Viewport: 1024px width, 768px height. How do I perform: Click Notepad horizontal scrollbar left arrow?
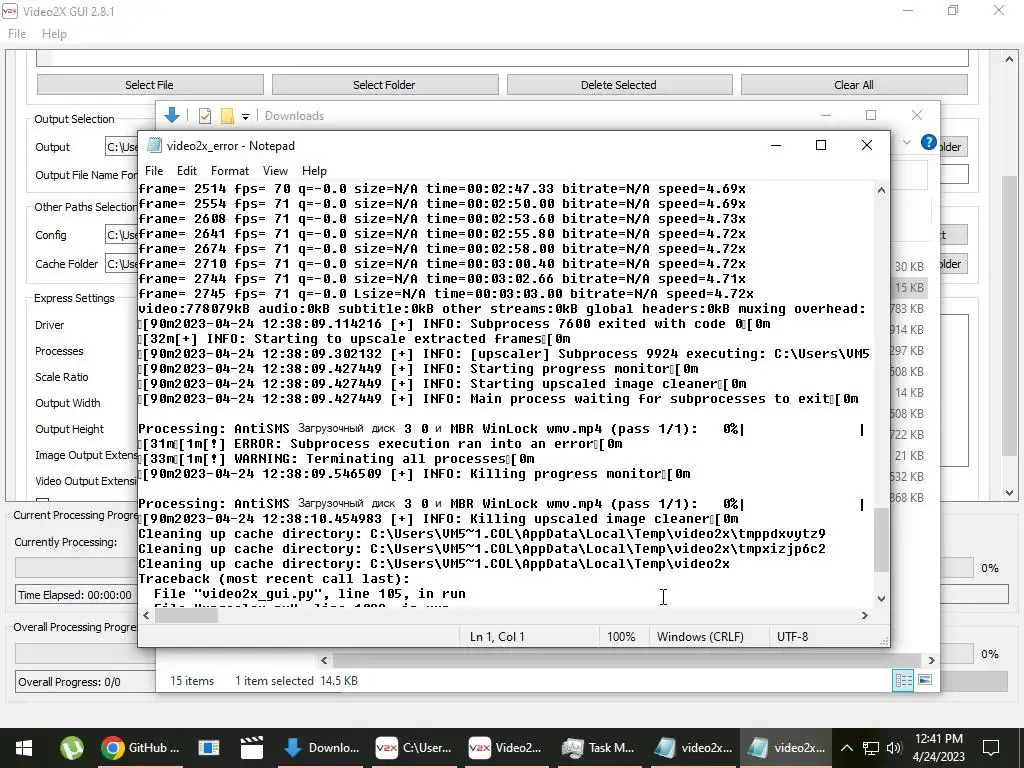[x=146, y=615]
